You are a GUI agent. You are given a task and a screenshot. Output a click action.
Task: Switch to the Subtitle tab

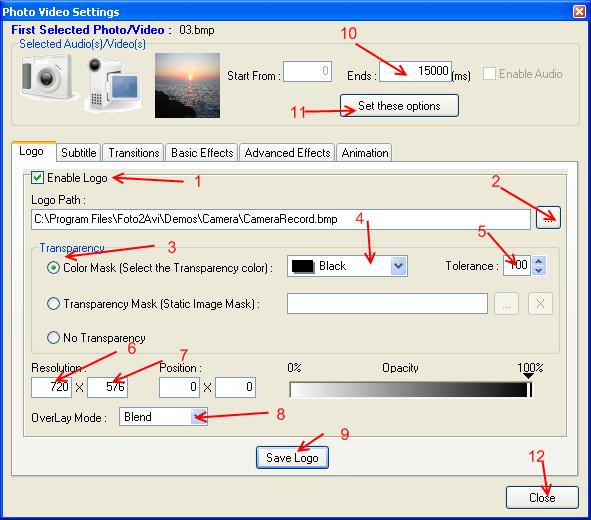[78, 153]
